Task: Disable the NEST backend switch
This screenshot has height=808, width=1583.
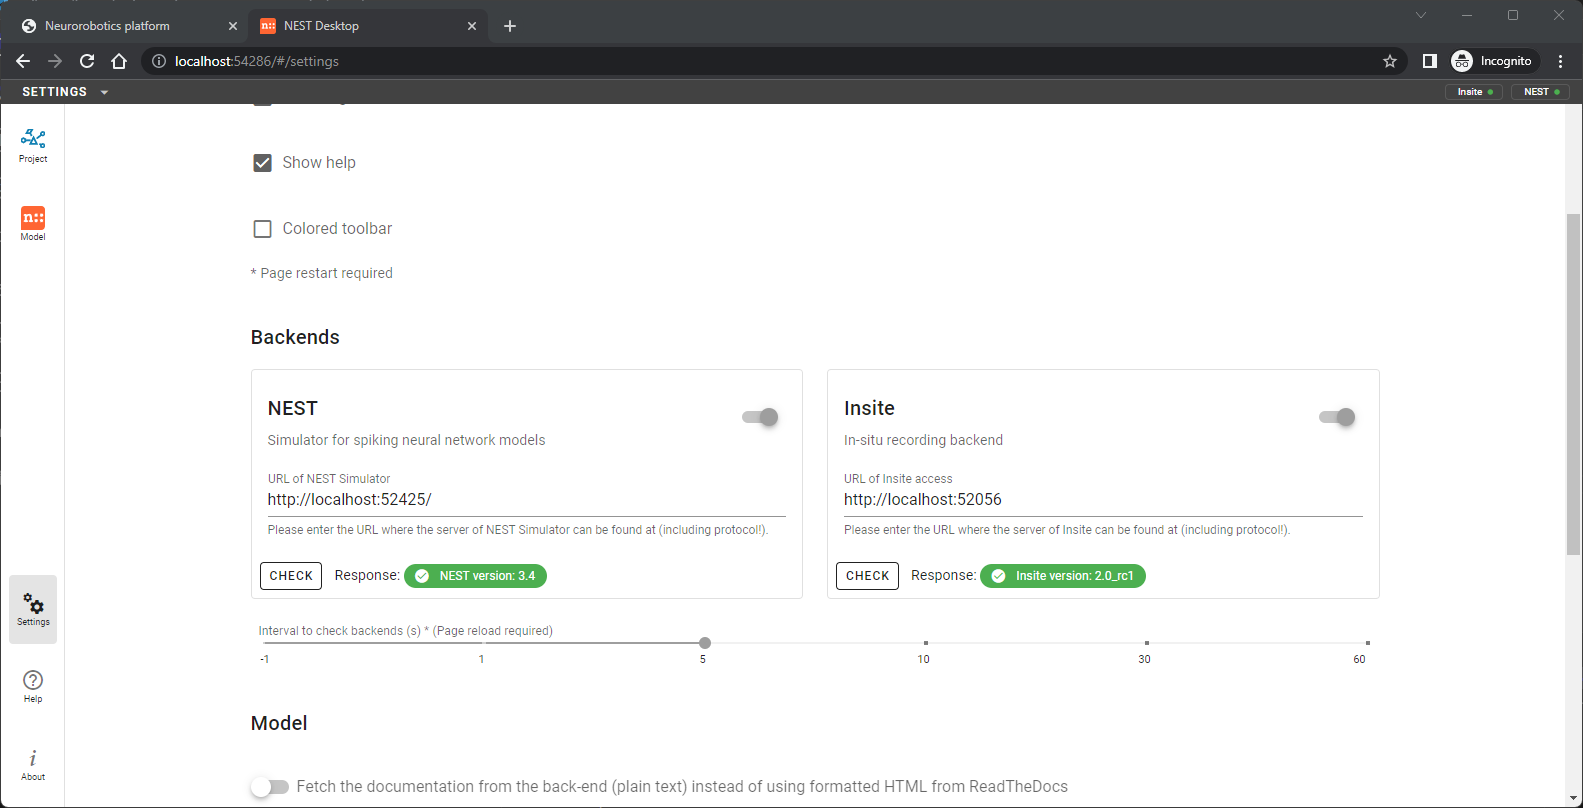Action: (x=761, y=417)
